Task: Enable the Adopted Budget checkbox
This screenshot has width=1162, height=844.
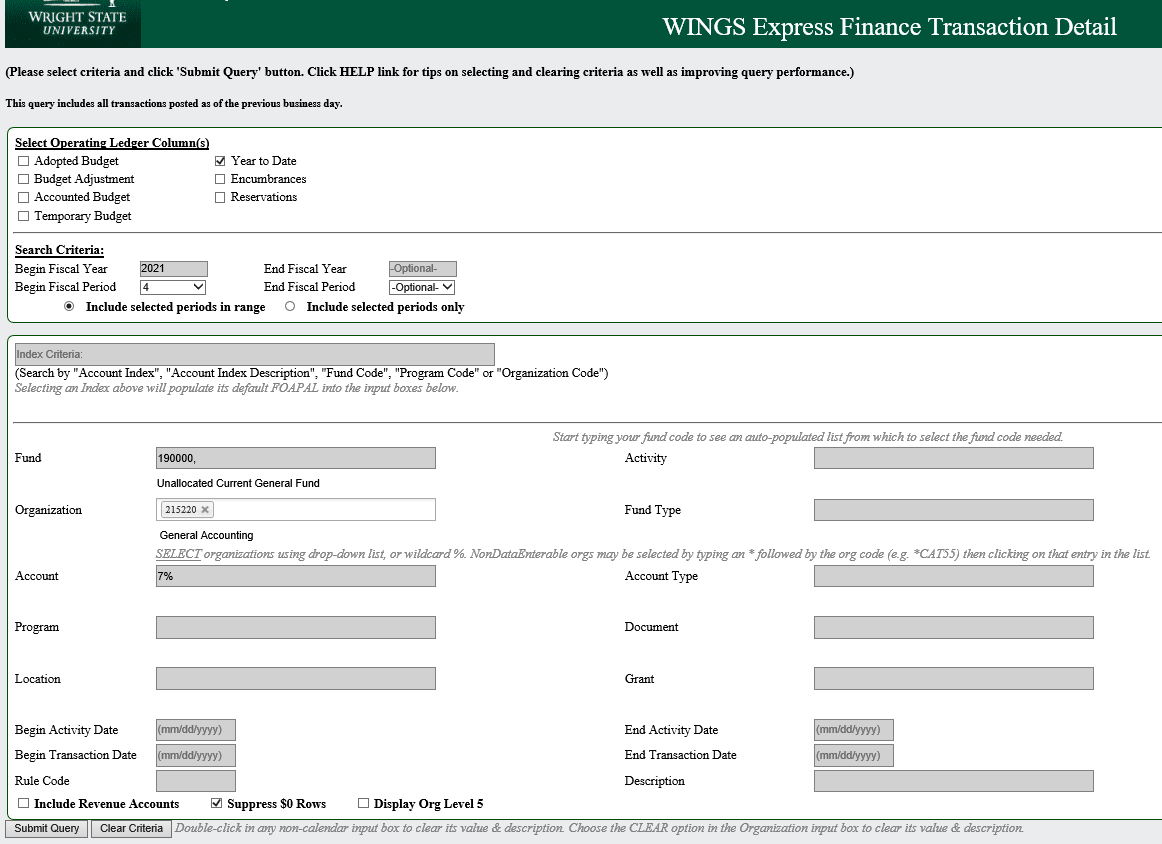Action: [x=24, y=161]
